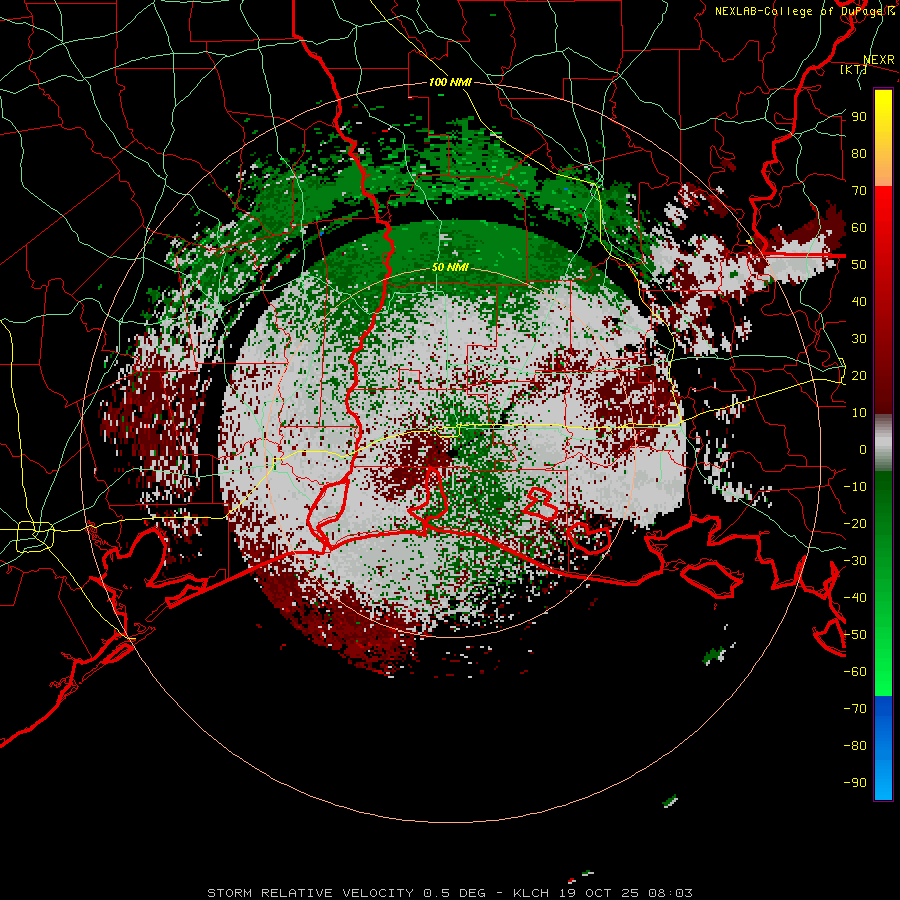Click the -70 value on the velocity scale

[x=855, y=709]
